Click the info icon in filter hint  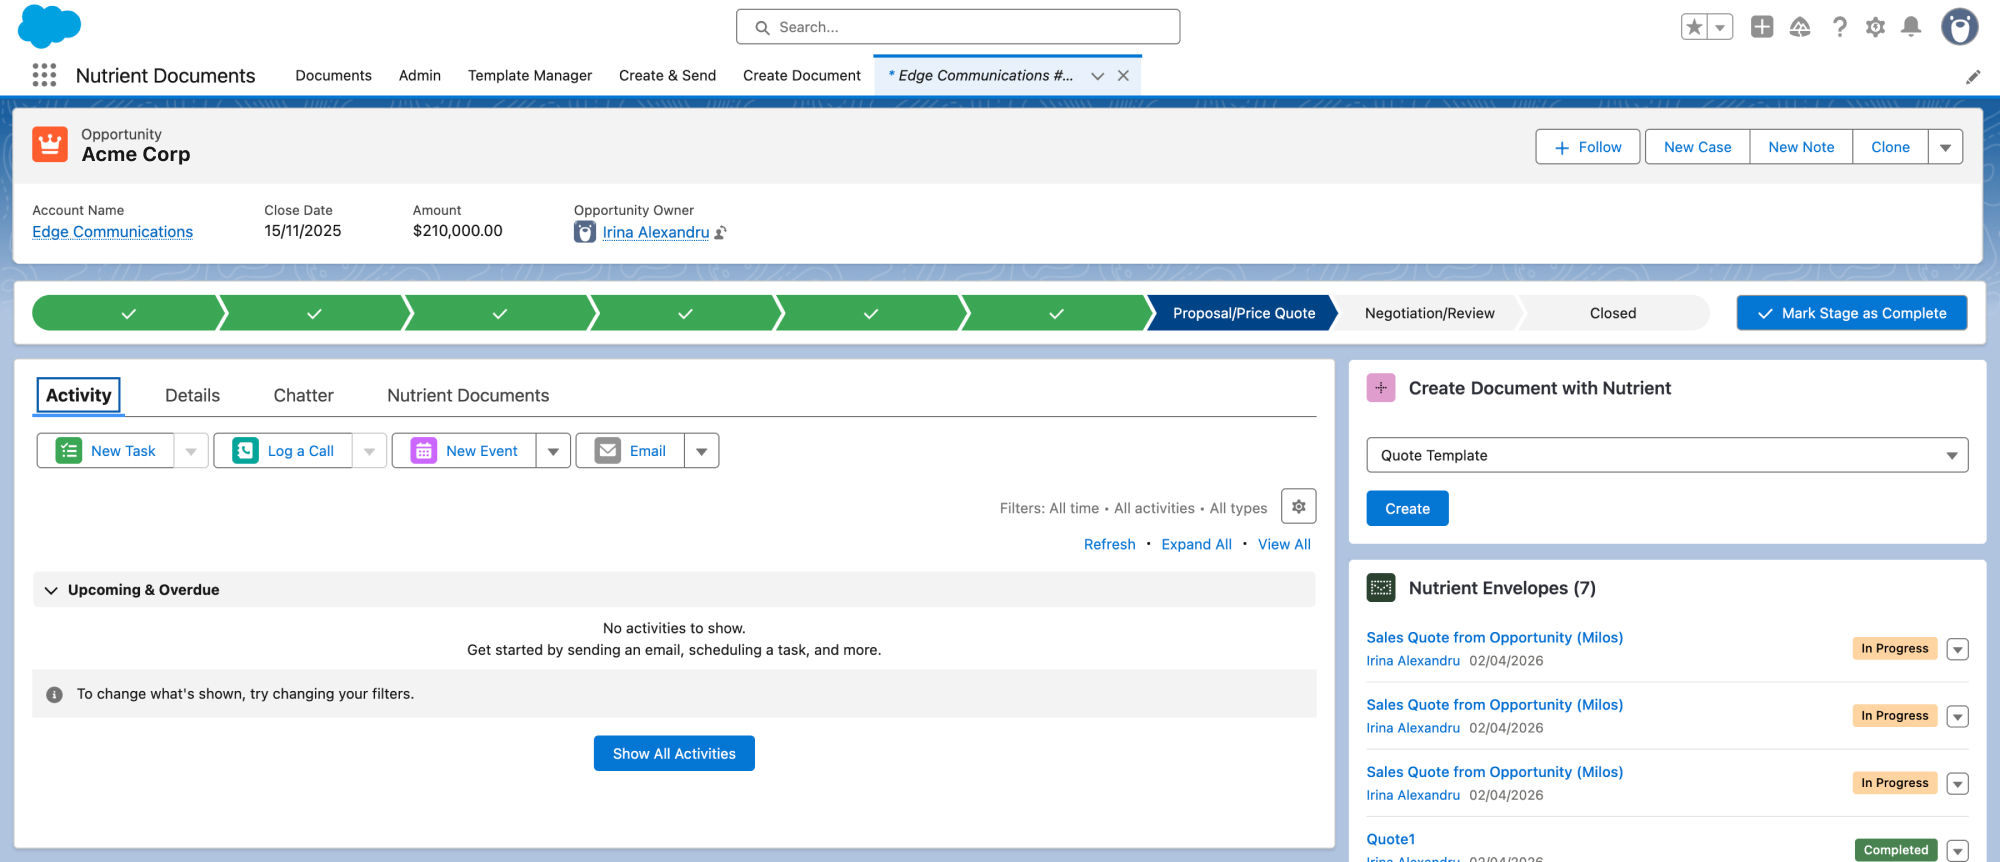tap(55, 694)
